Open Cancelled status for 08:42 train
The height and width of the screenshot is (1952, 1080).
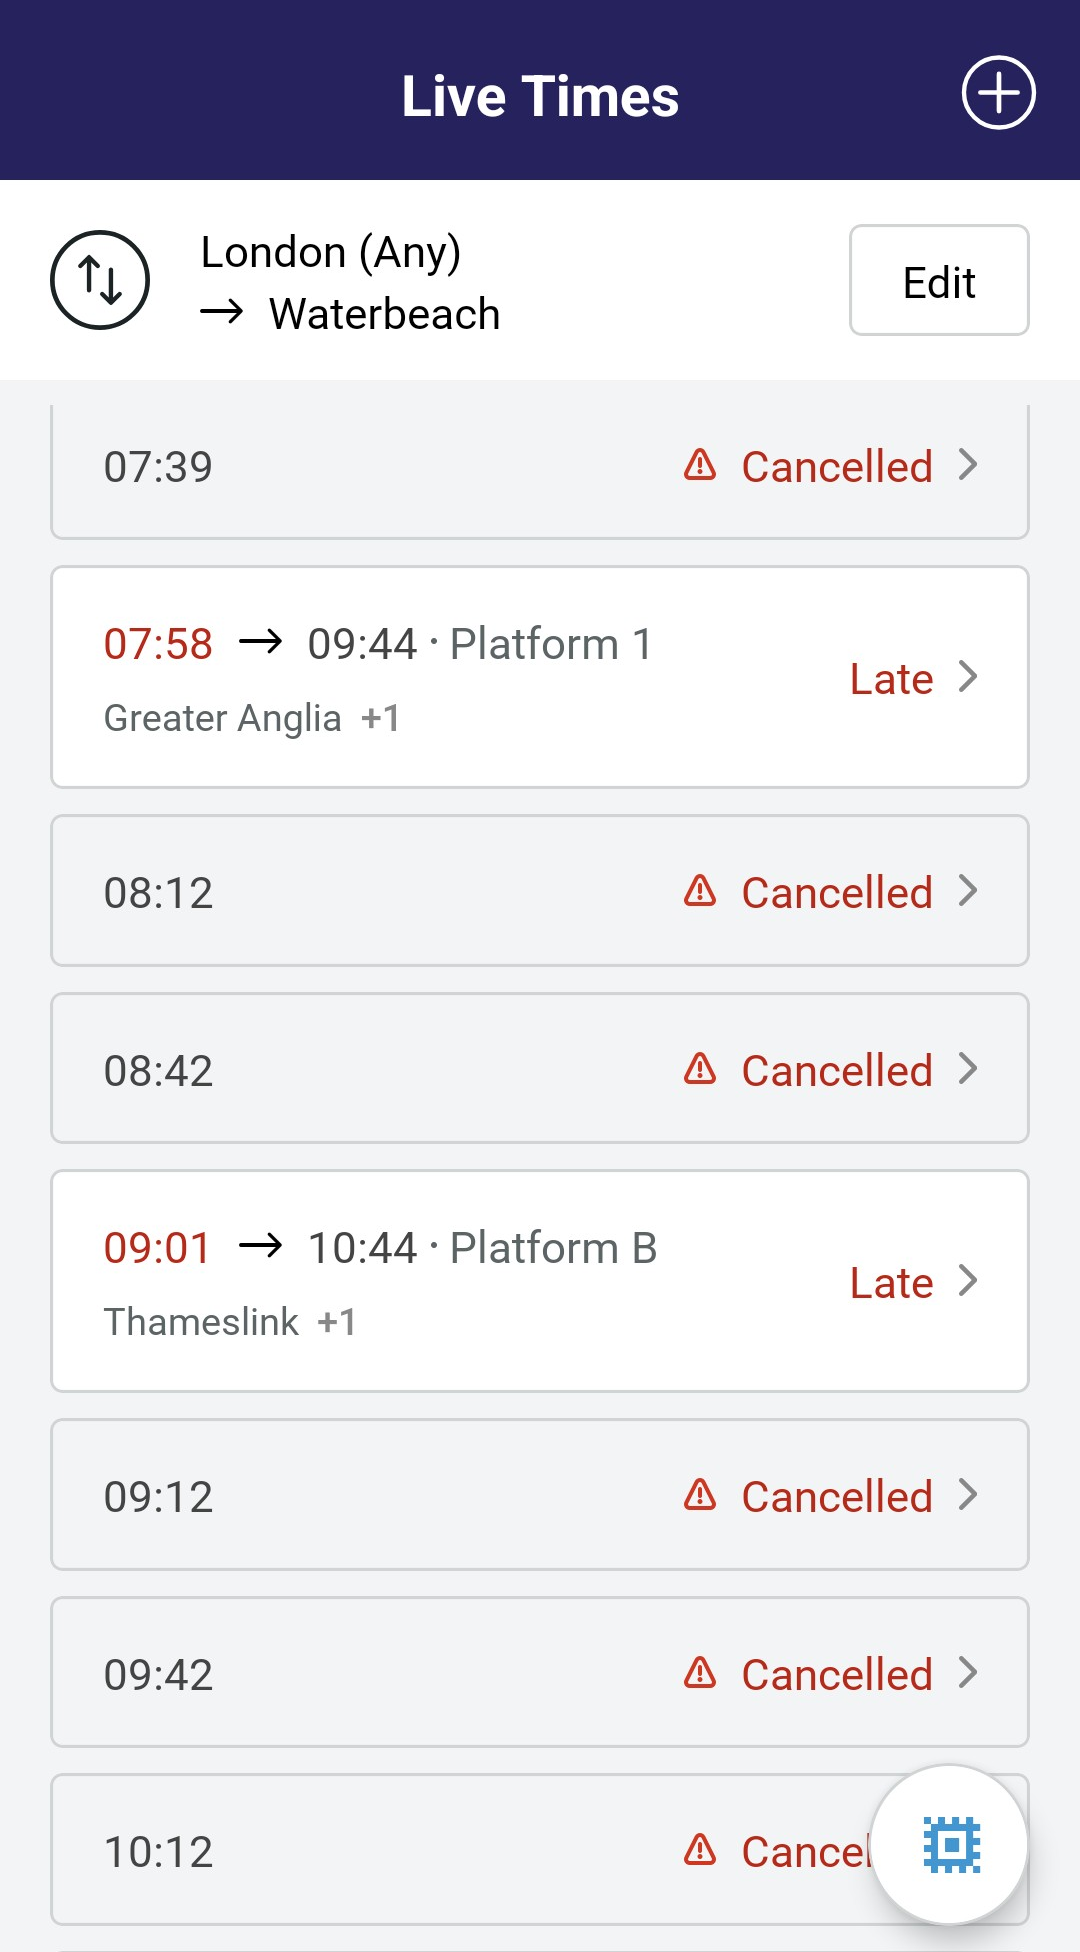pos(837,1071)
